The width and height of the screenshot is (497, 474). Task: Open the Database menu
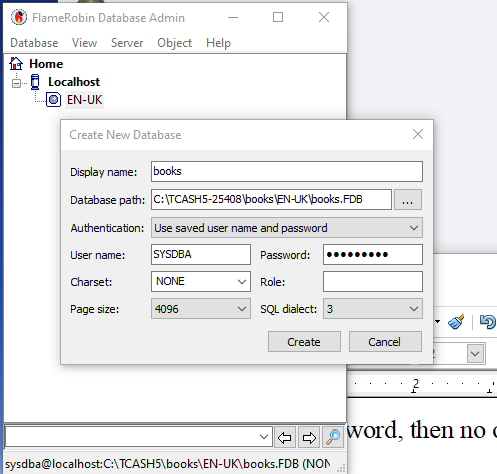click(34, 43)
